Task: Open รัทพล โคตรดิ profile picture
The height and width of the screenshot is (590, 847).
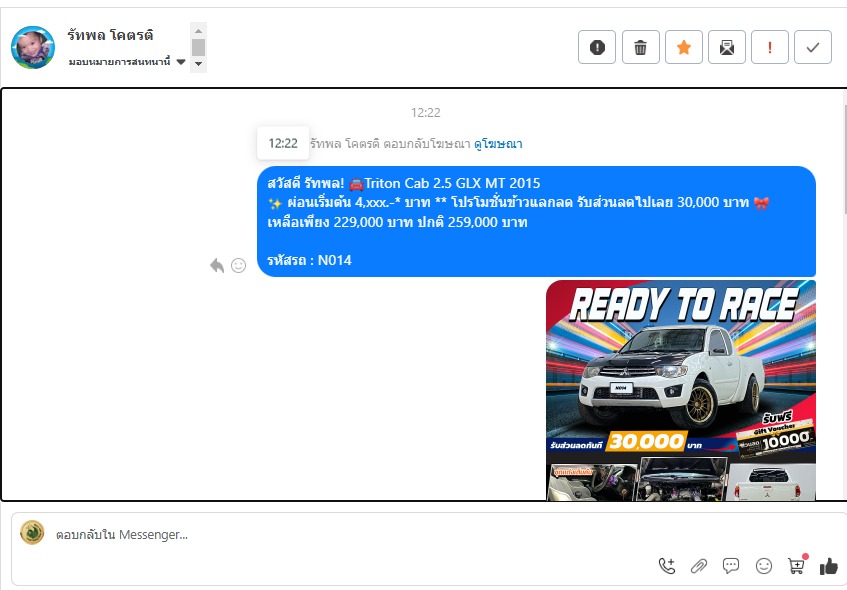Action: (x=33, y=48)
